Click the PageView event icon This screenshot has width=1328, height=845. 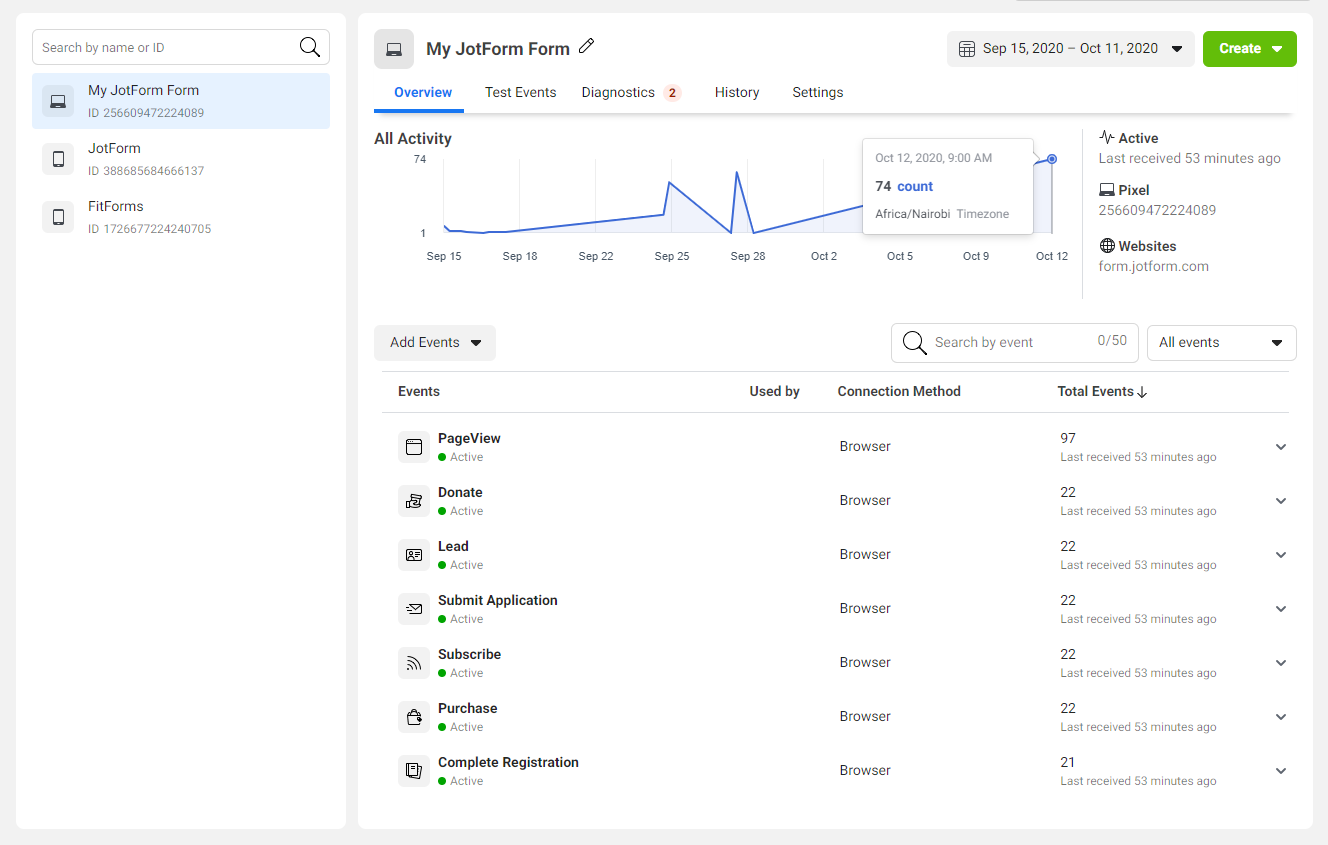point(414,447)
